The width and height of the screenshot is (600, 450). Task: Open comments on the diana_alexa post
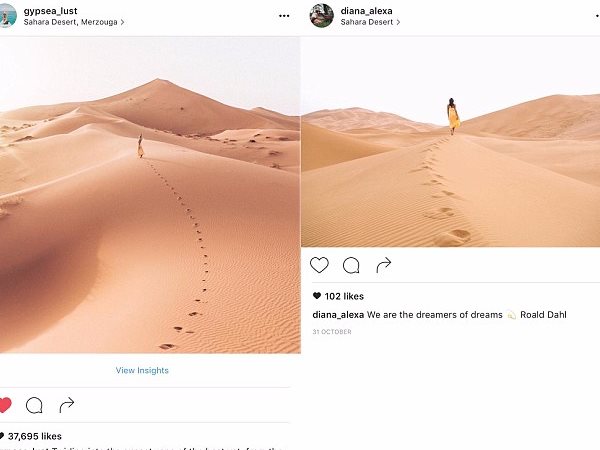pos(351,265)
